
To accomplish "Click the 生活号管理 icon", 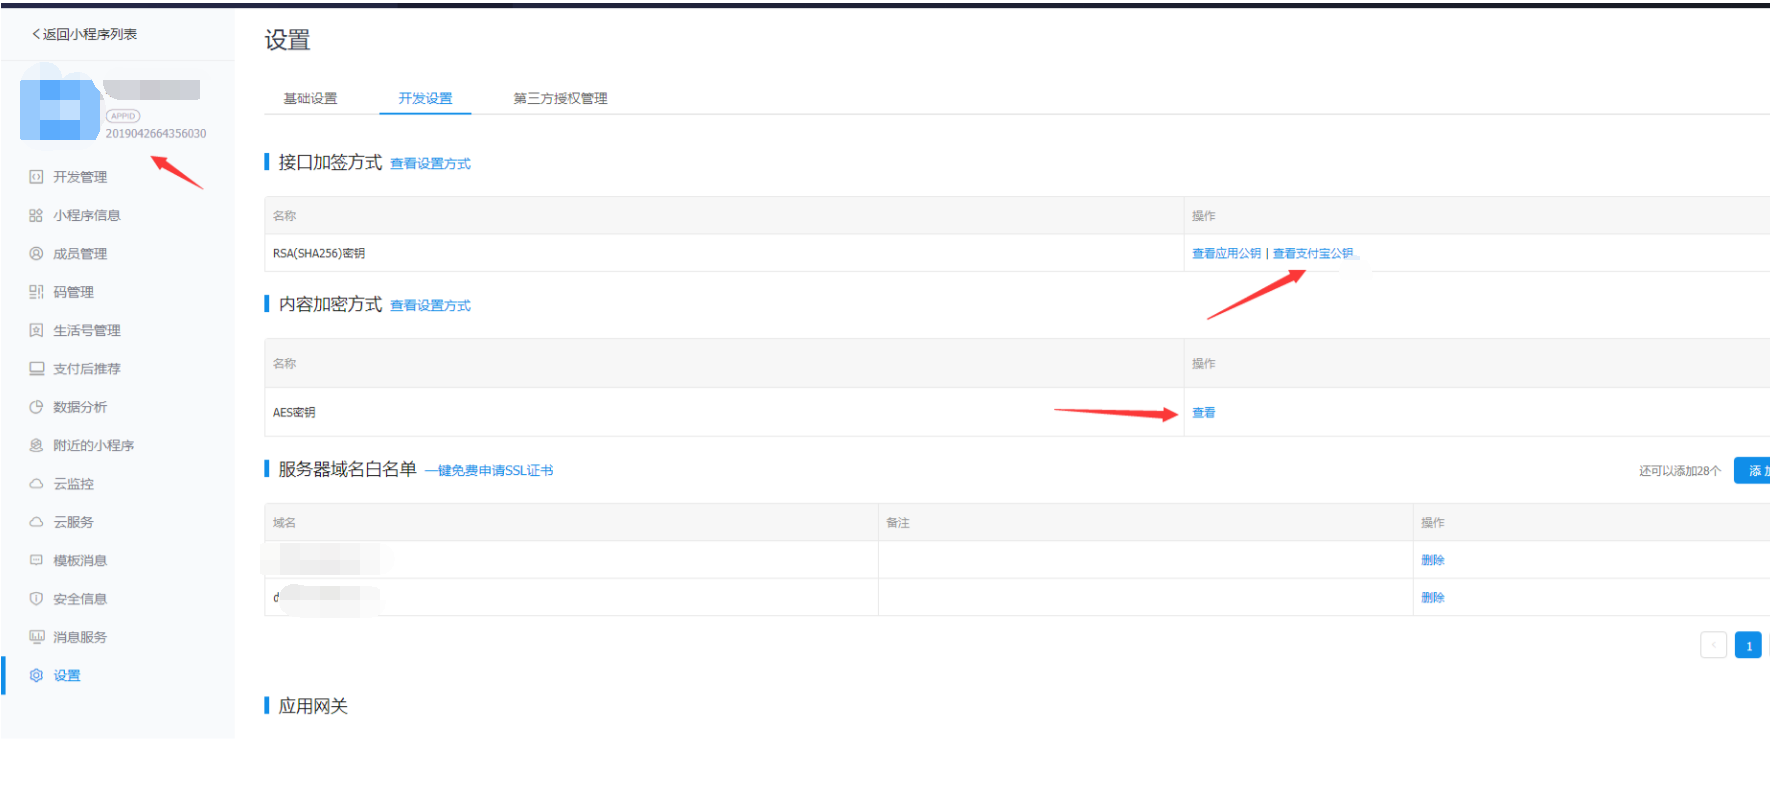I will click(36, 330).
